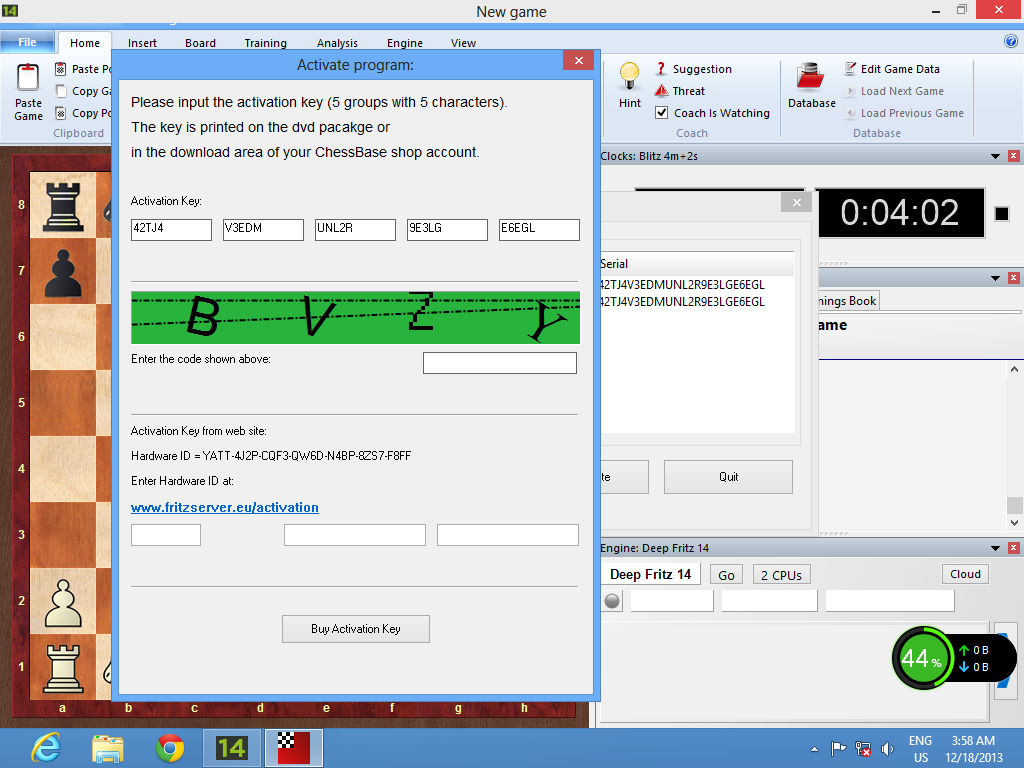Open the View ribbon tab
1024x768 pixels.
[463, 43]
